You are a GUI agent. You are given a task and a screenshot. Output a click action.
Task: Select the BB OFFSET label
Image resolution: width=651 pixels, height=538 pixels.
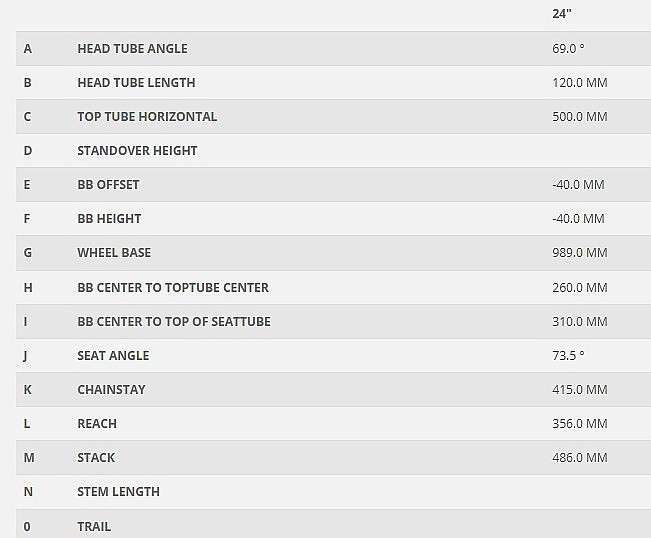pyautogui.click(x=108, y=185)
